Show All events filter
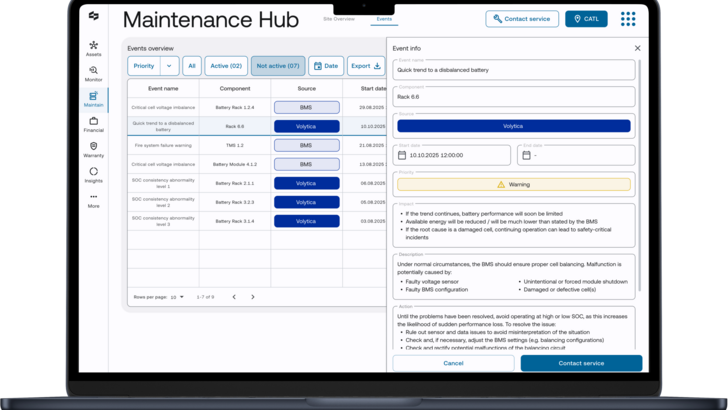This screenshot has height=410, width=728. (x=192, y=66)
